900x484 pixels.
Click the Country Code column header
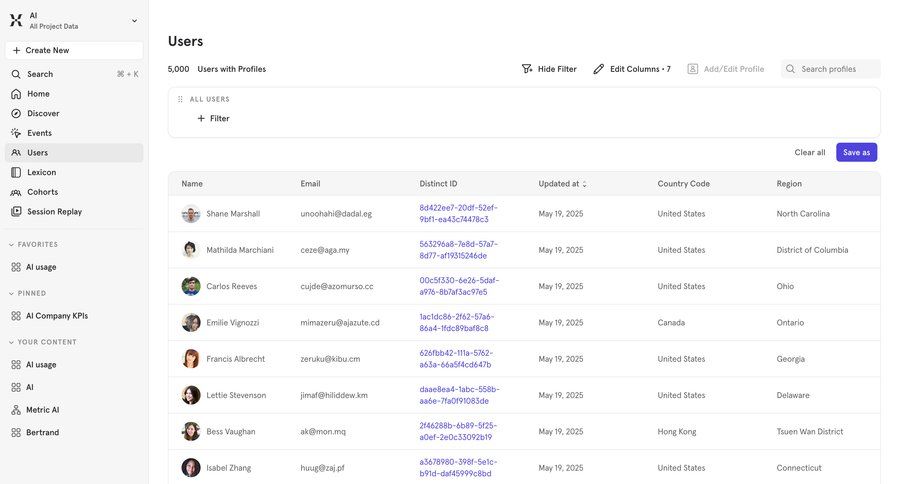[x=684, y=184]
